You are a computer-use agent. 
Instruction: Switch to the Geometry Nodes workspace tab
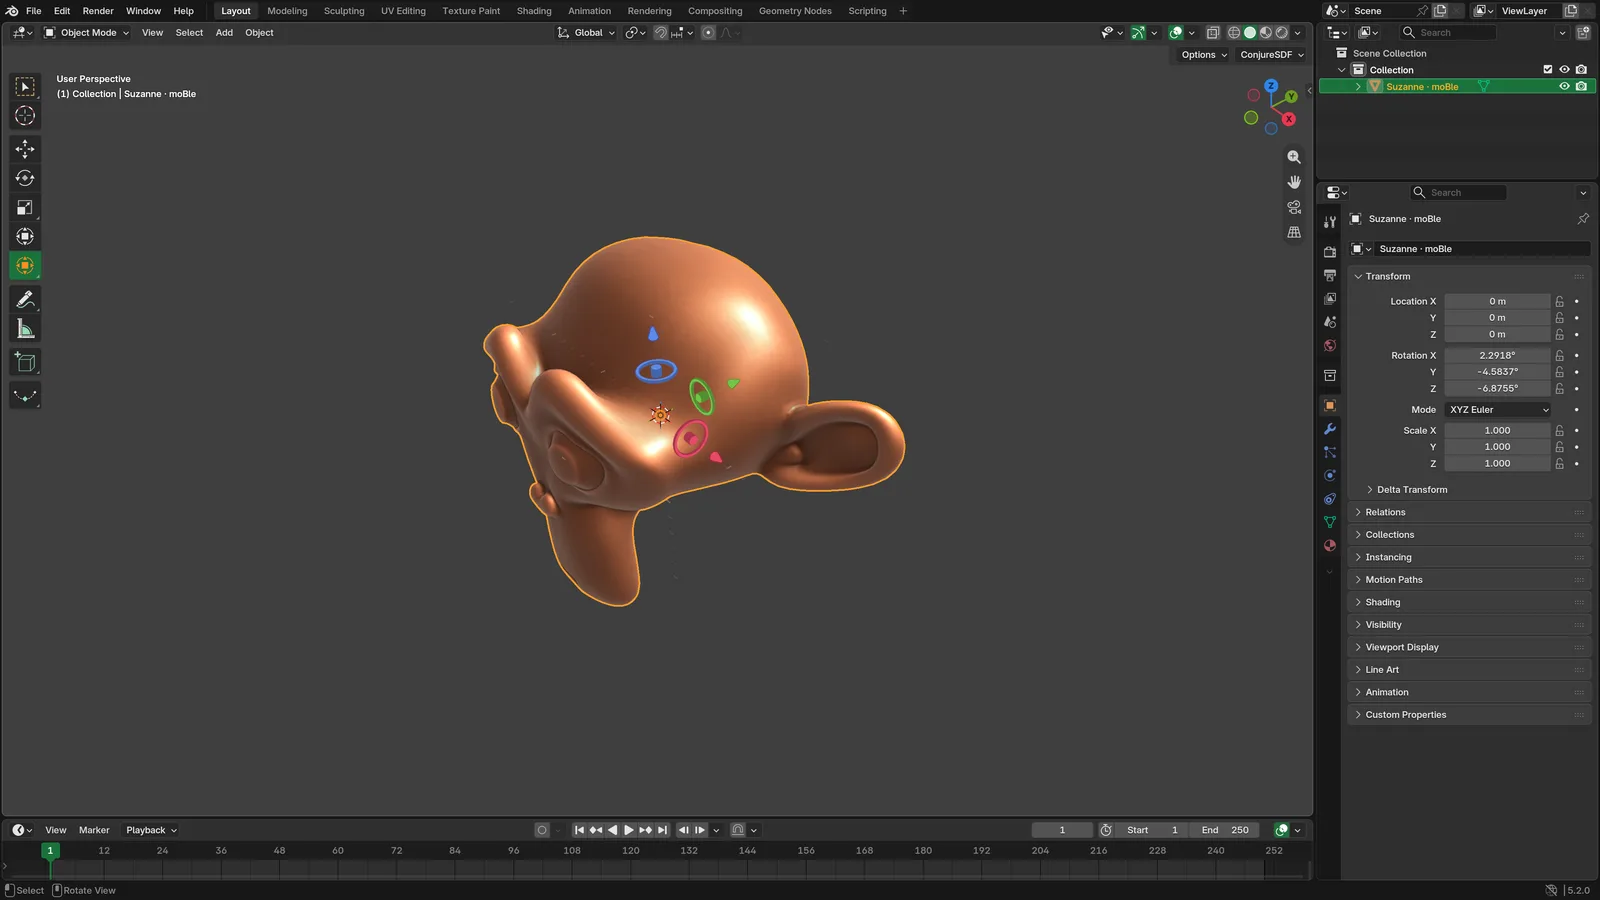(x=795, y=11)
